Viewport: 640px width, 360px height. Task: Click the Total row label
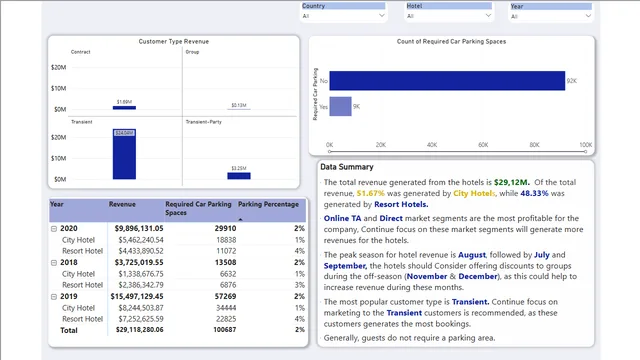coord(69,330)
